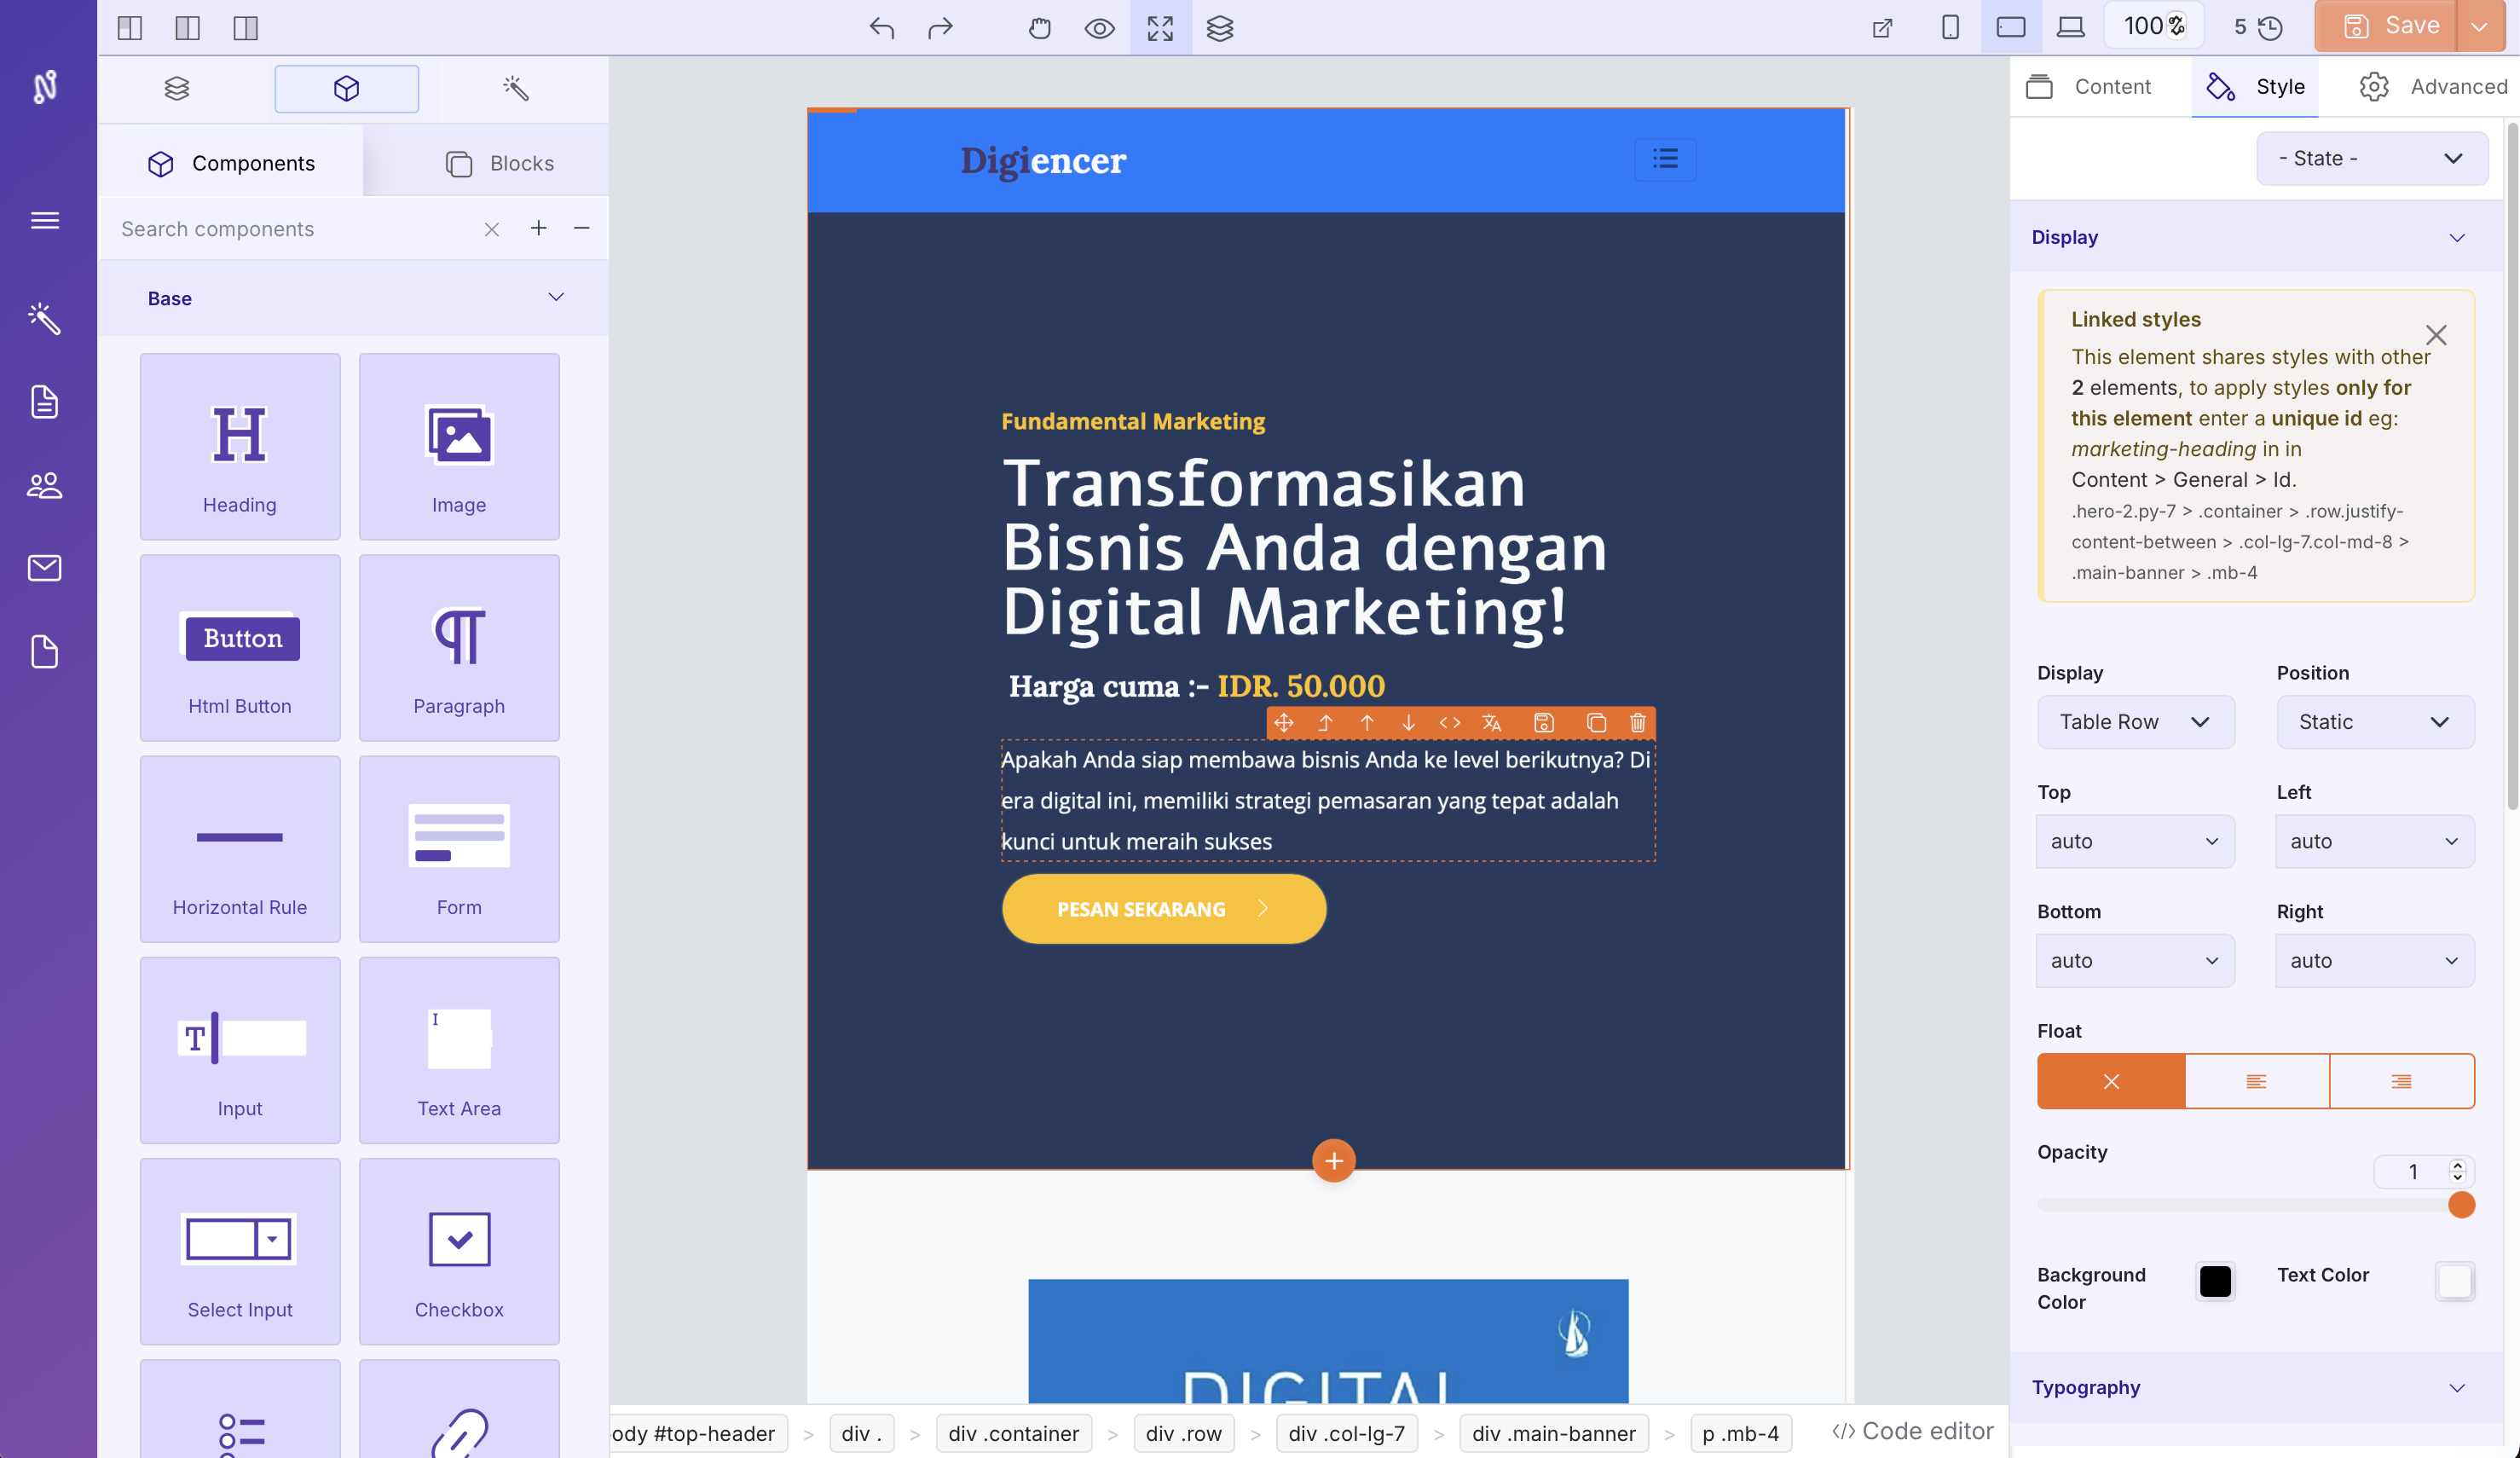Toggle preview mode with eye icon
This screenshot has width=2520, height=1458.
point(1099,28)
